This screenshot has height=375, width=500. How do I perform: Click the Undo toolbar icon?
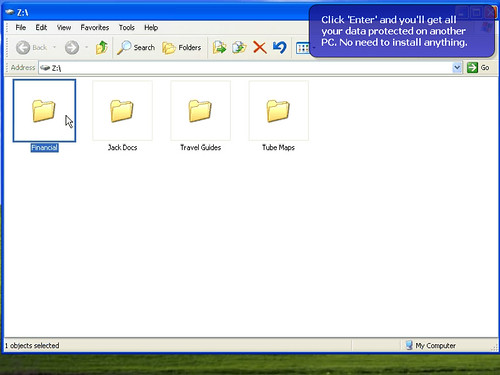(x=279, y=48)
